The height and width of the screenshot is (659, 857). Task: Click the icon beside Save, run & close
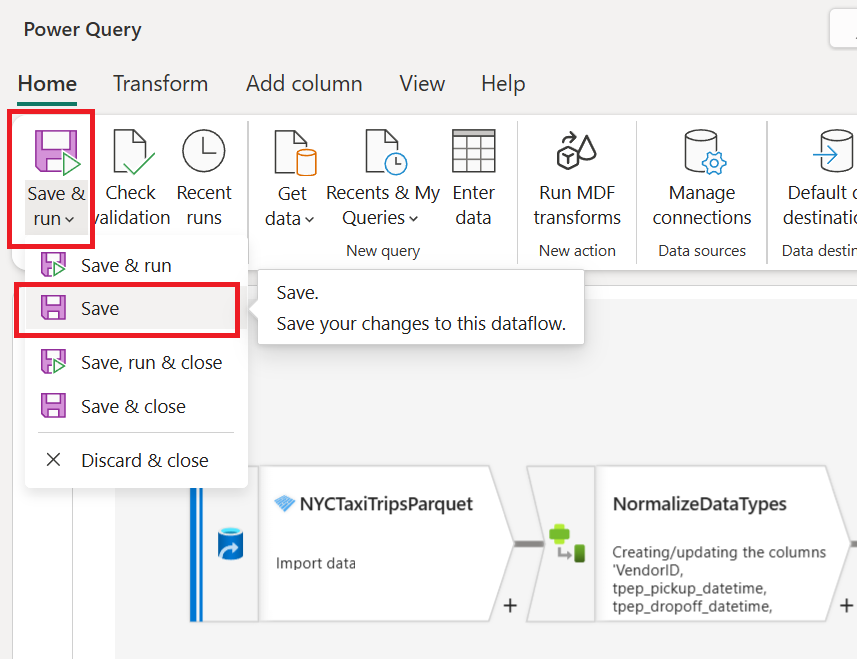pyautogui.click(x=54, y=362)
